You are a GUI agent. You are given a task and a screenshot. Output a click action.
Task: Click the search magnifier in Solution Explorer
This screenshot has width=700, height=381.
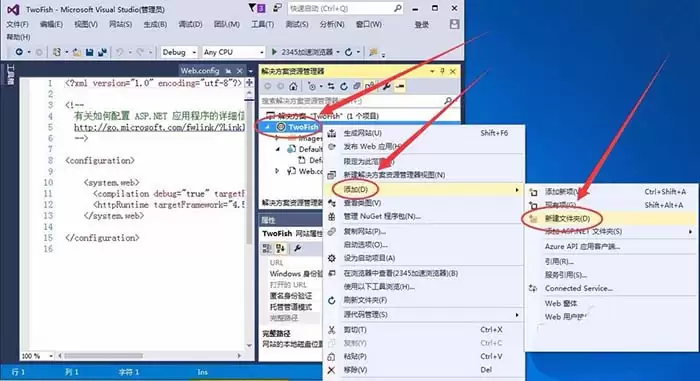tap(448, 101)
